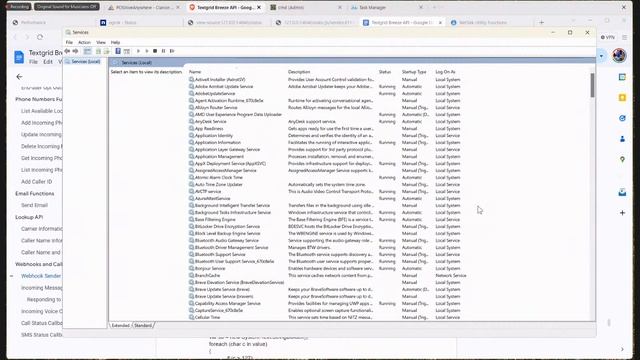Open Calendar icon in Docs side panel

click(x=622, y=77)
